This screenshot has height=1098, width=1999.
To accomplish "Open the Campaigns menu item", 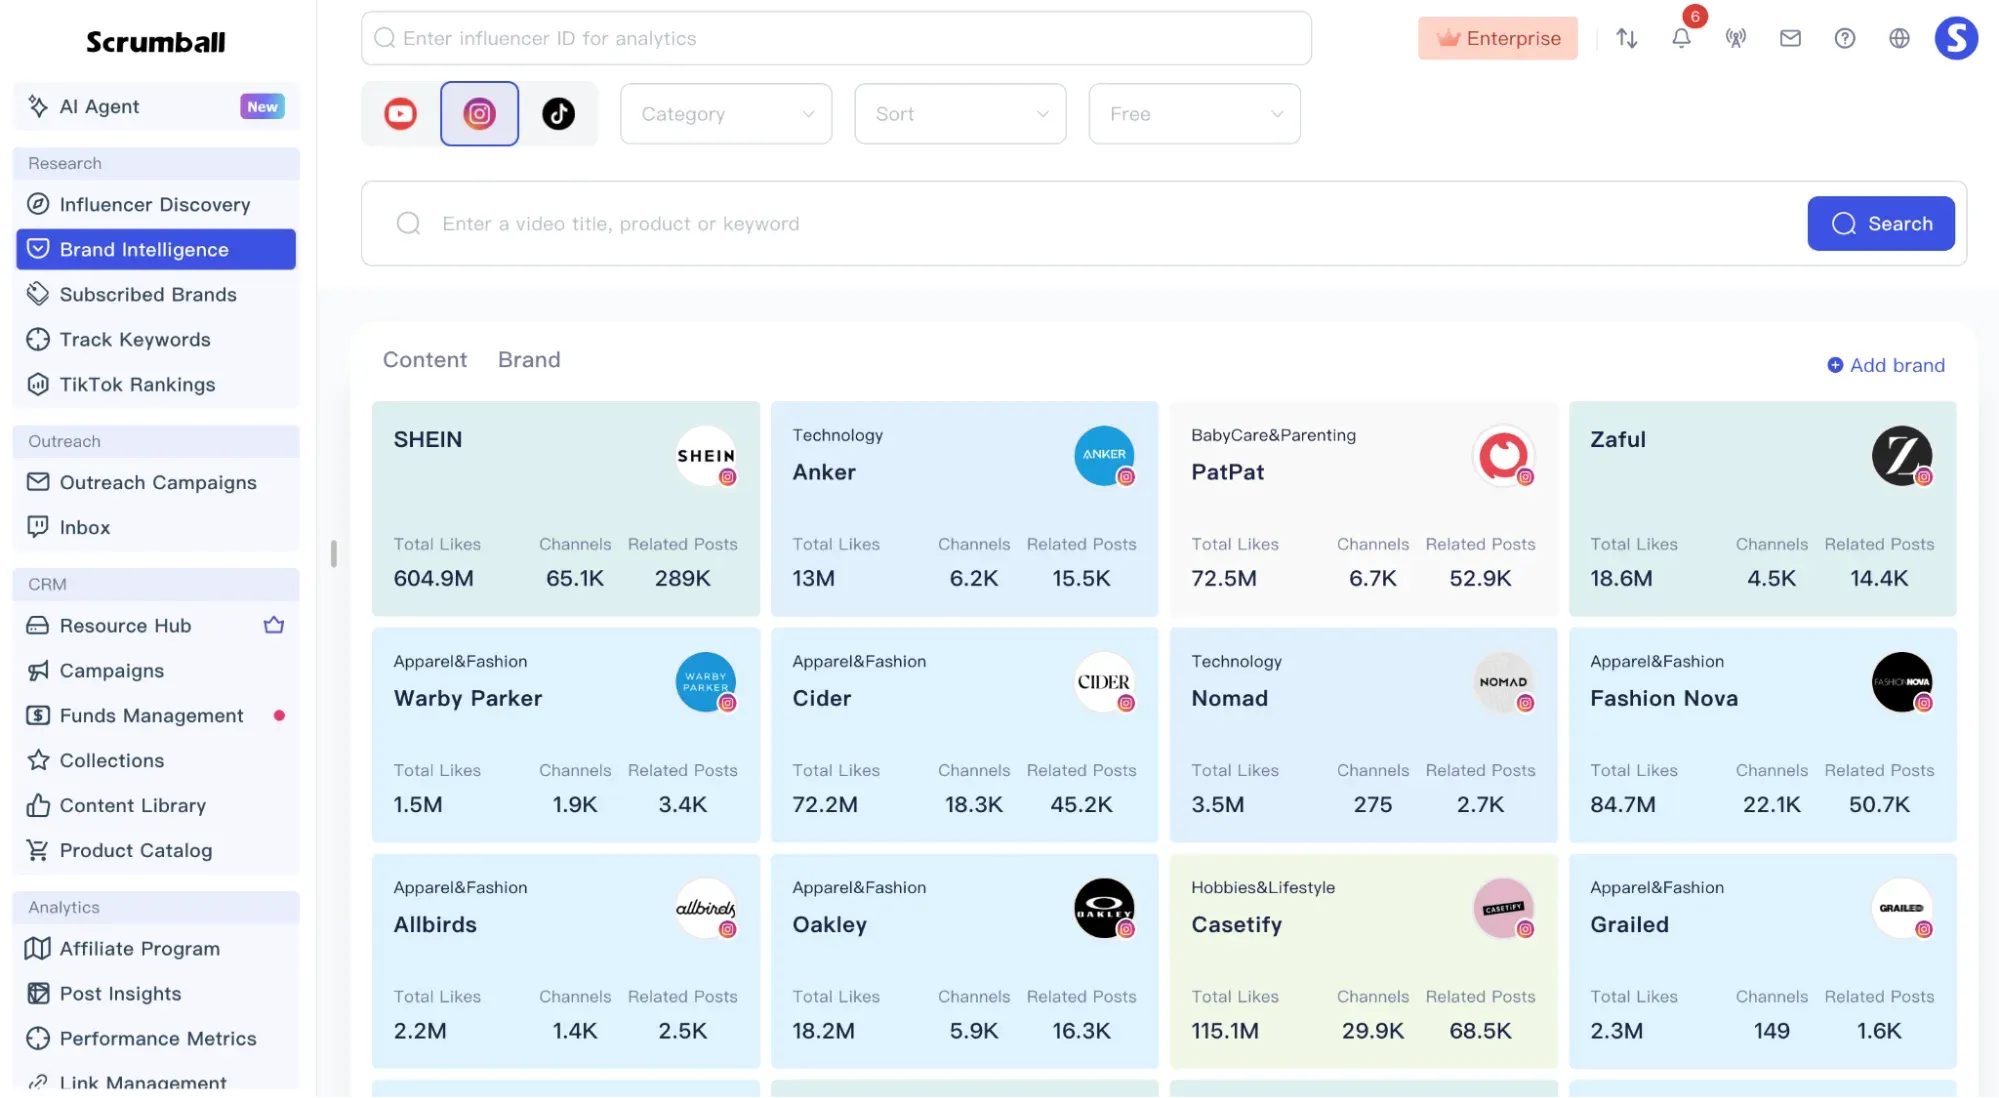I will point(156,670).
